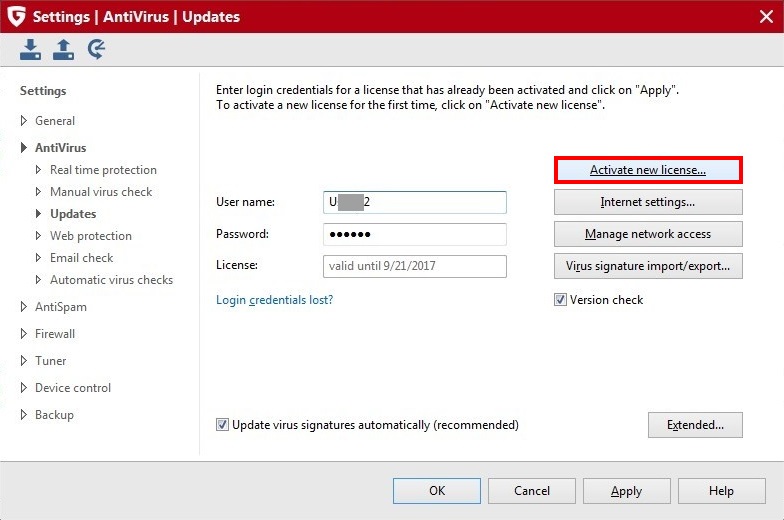Click the save settings upload icon
Image resolution: width=784 pixels, height=520 pixels.
point(64,50)
